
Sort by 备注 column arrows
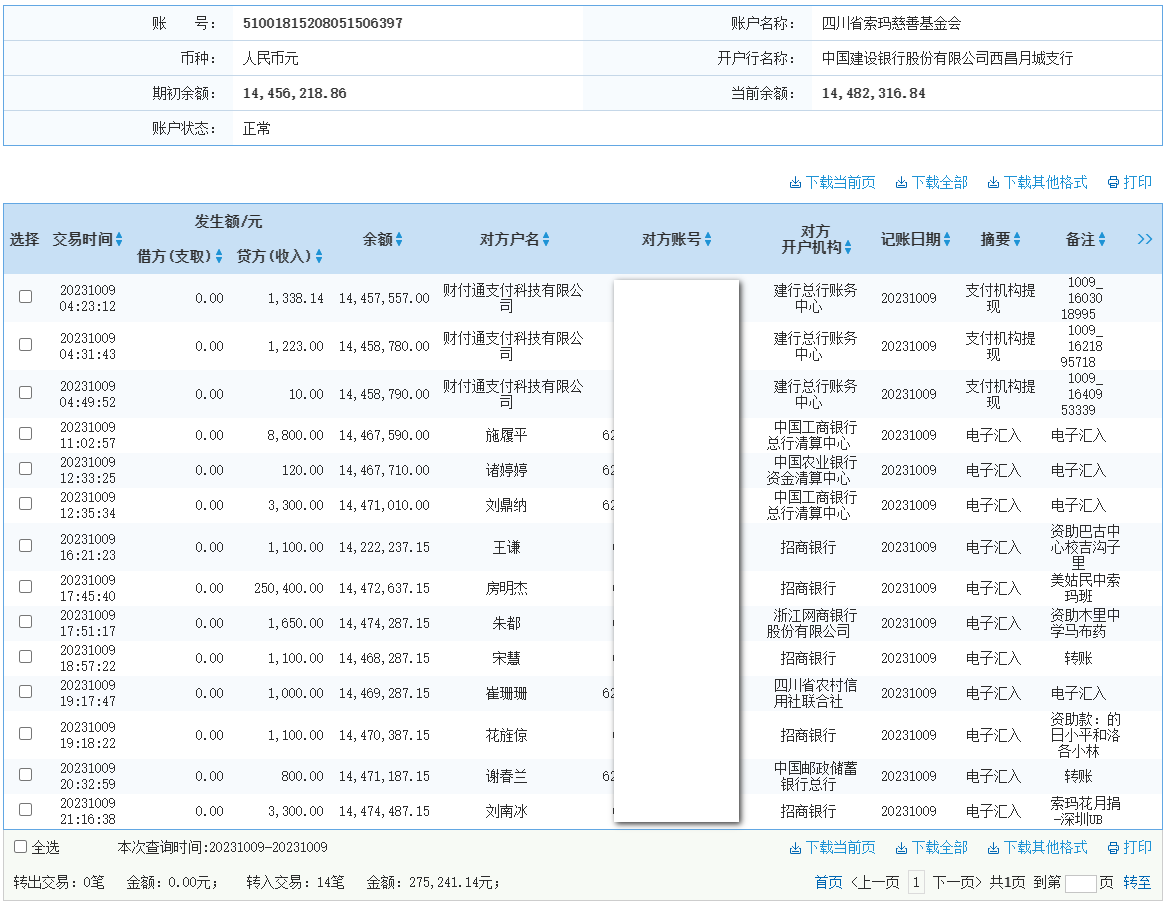1102,239
